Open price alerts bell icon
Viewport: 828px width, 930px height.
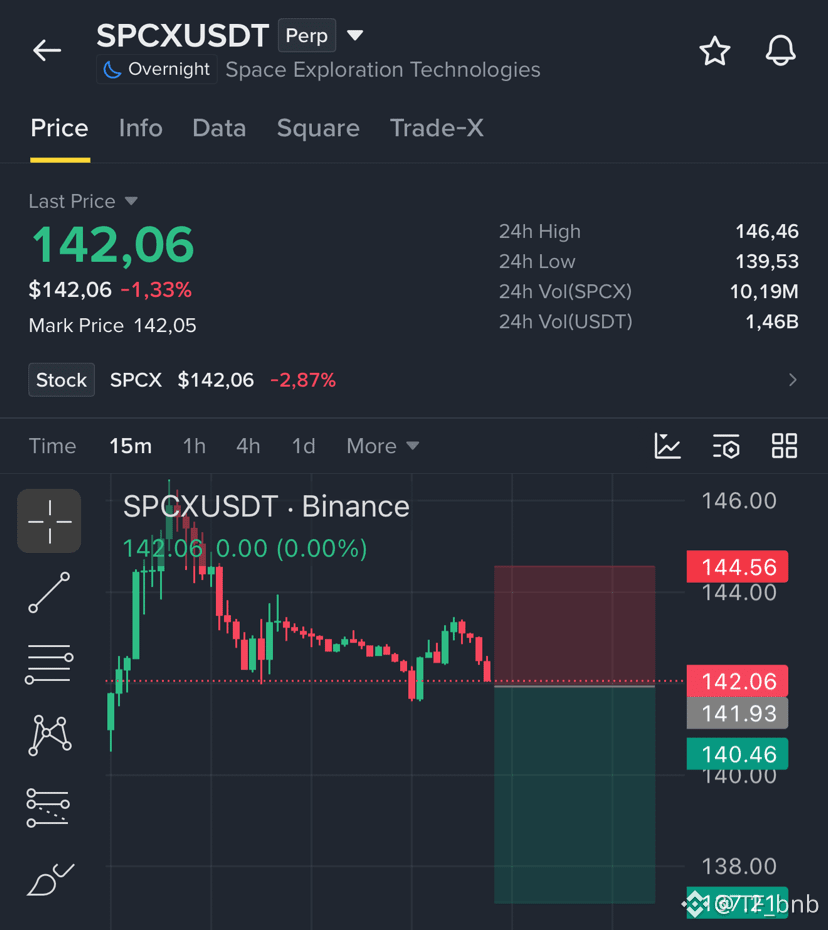click(x=780, y=50)
